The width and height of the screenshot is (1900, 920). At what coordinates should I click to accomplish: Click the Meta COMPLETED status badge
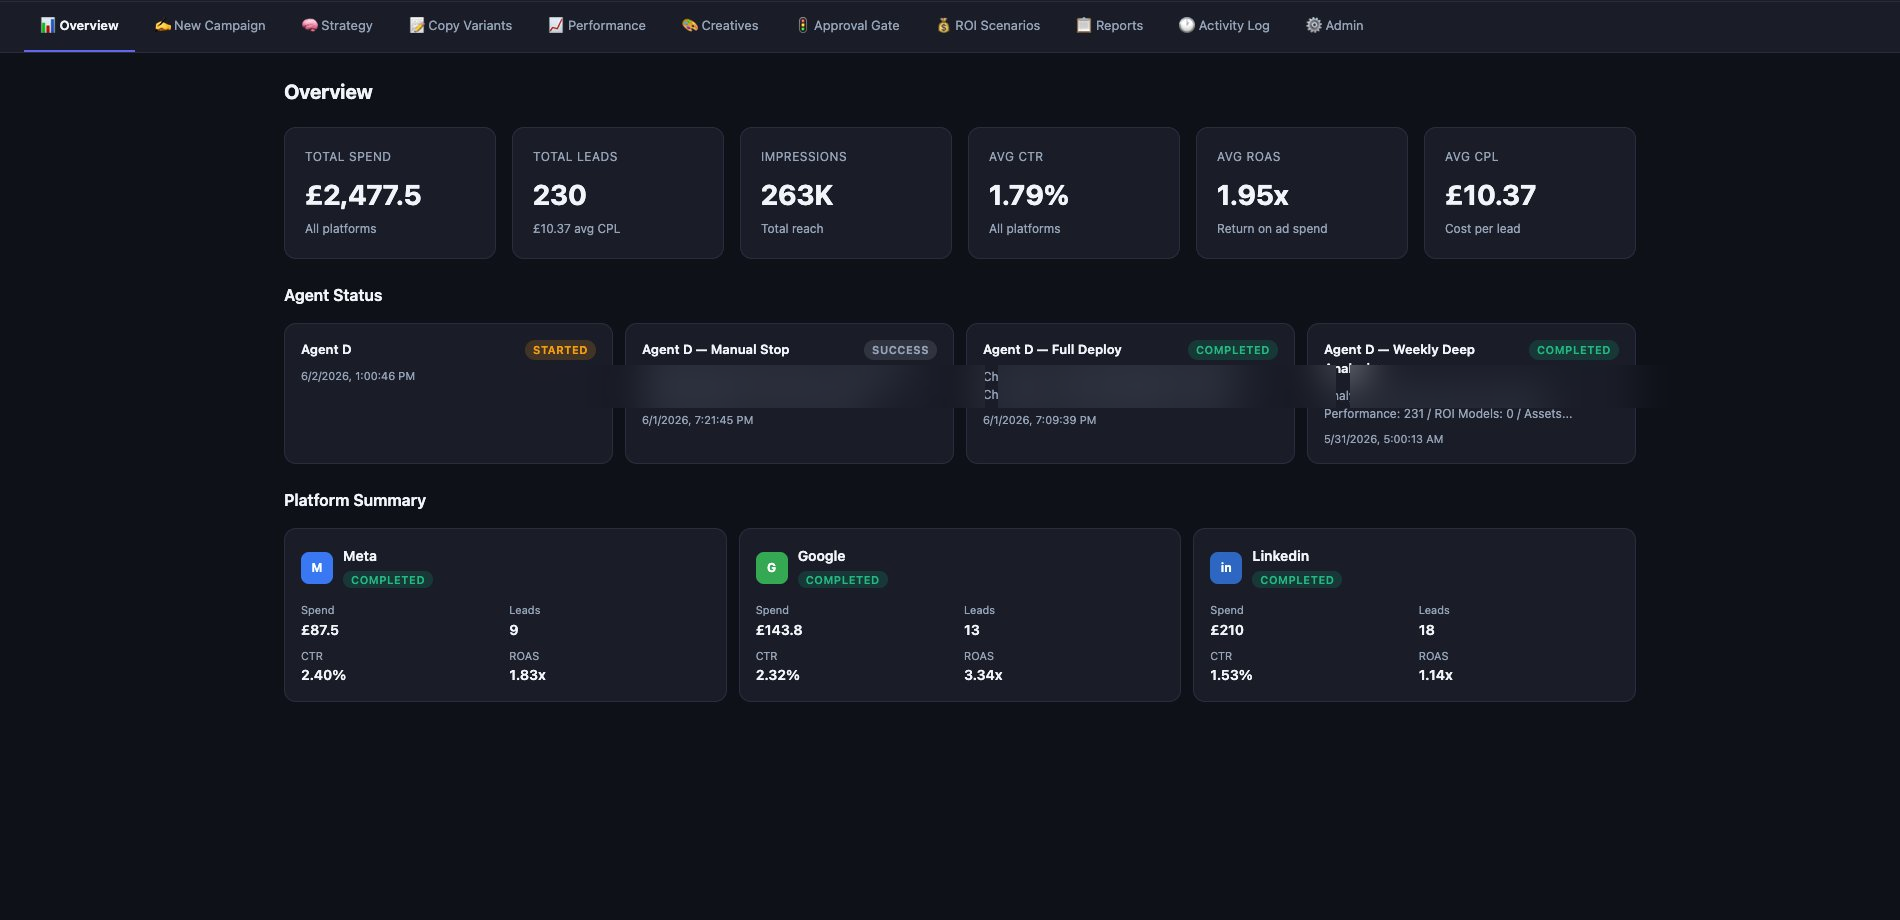[x=388, y=580]
